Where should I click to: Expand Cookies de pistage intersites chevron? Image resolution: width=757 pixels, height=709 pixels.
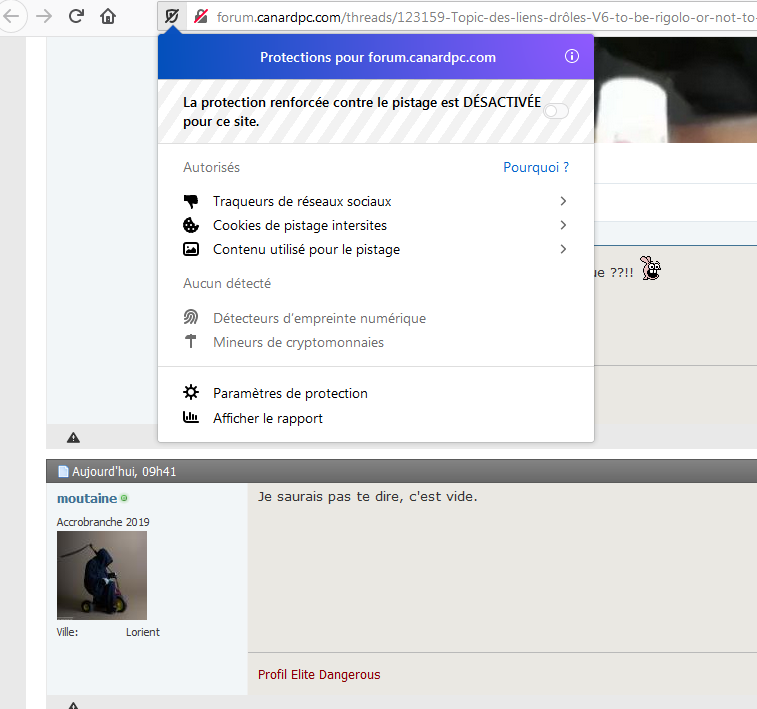point(563,225)
